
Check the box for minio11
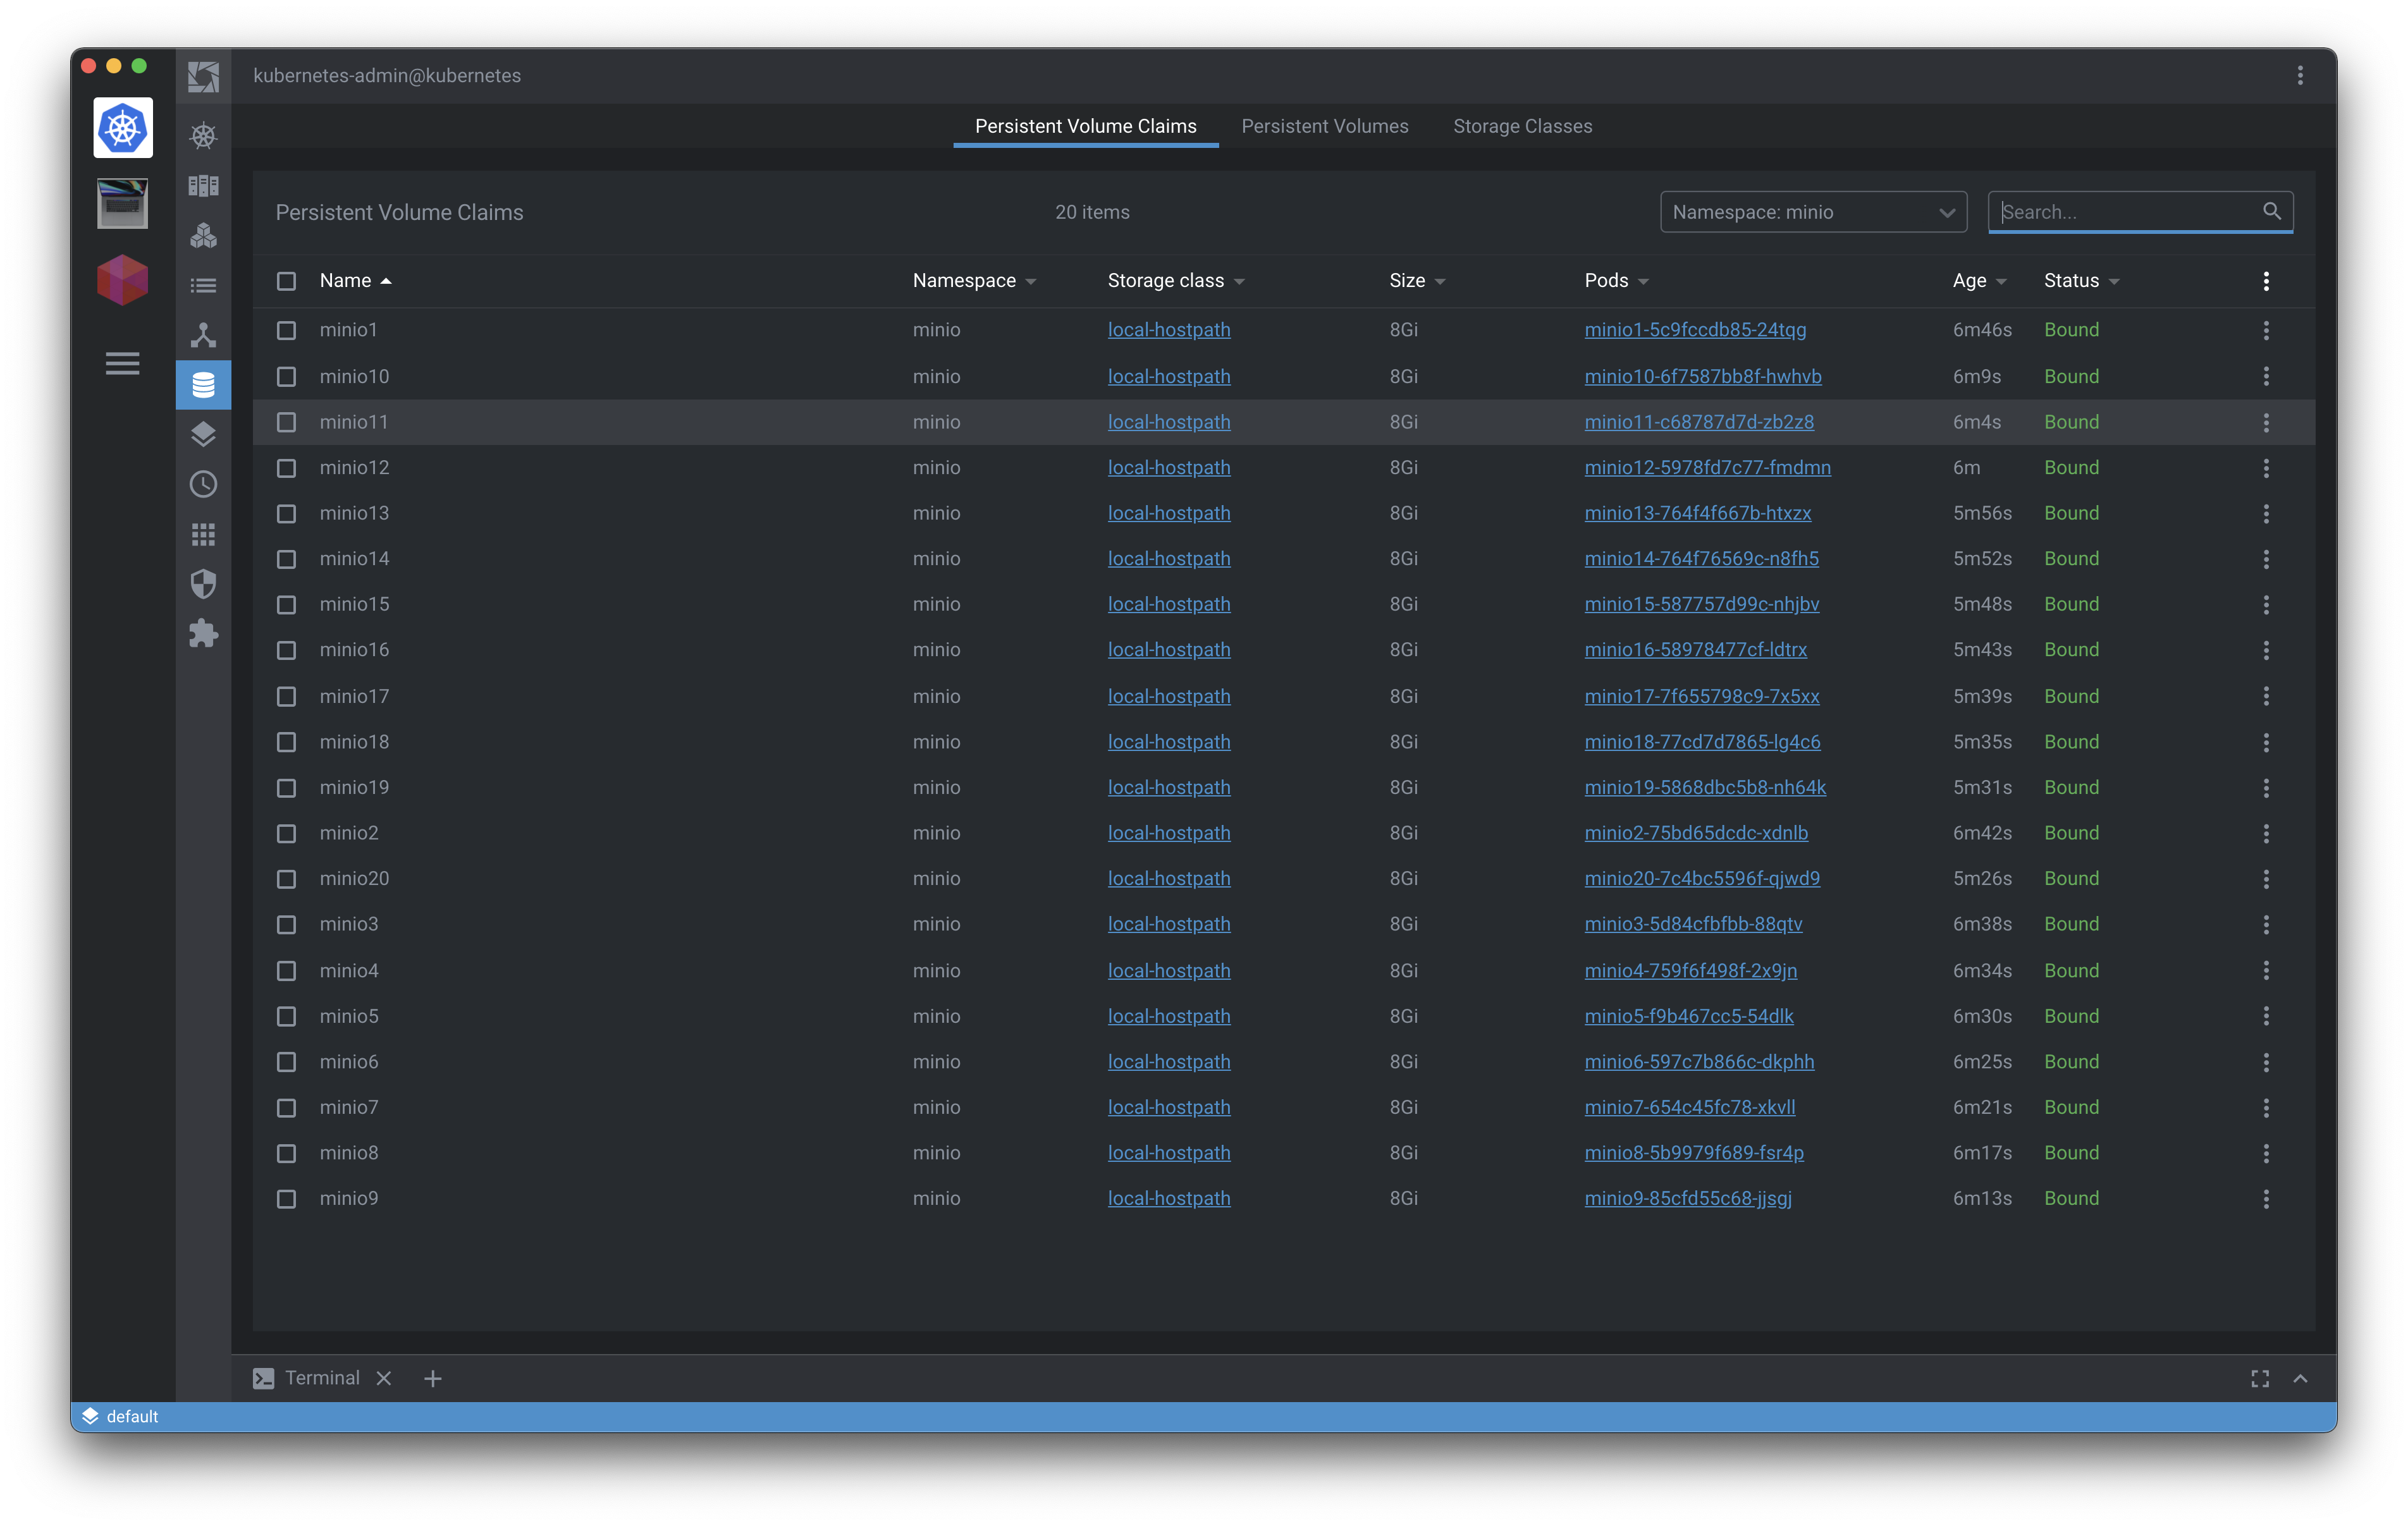click(286, 422)
